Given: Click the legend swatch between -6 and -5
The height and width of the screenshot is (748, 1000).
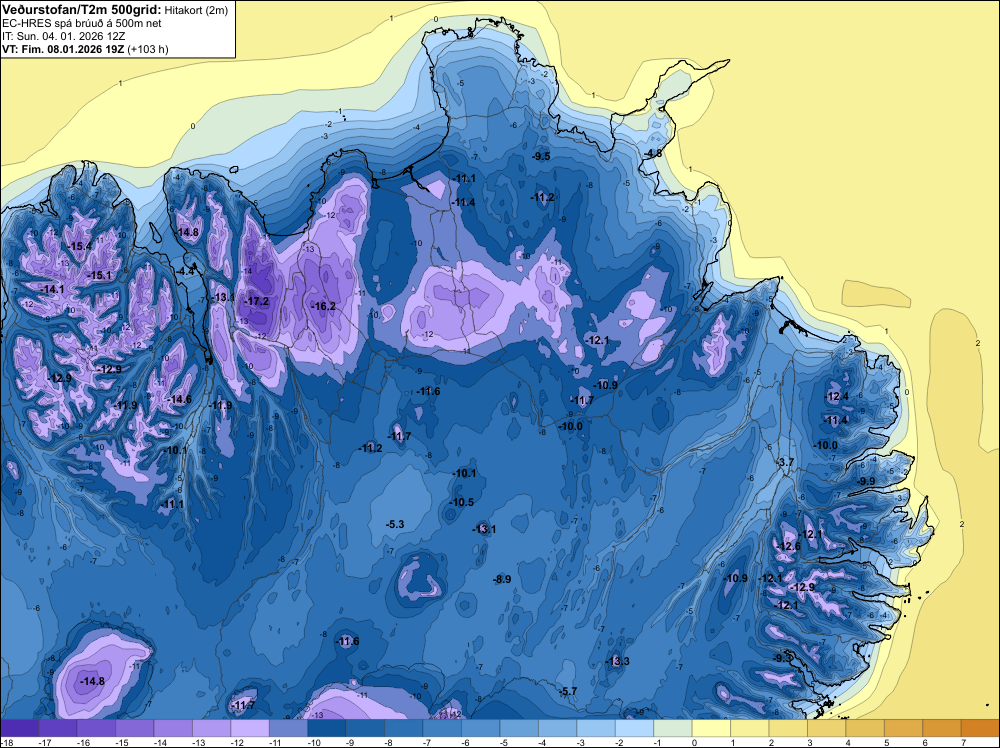Looking at the screenshot, I should (x=481, y=728).
